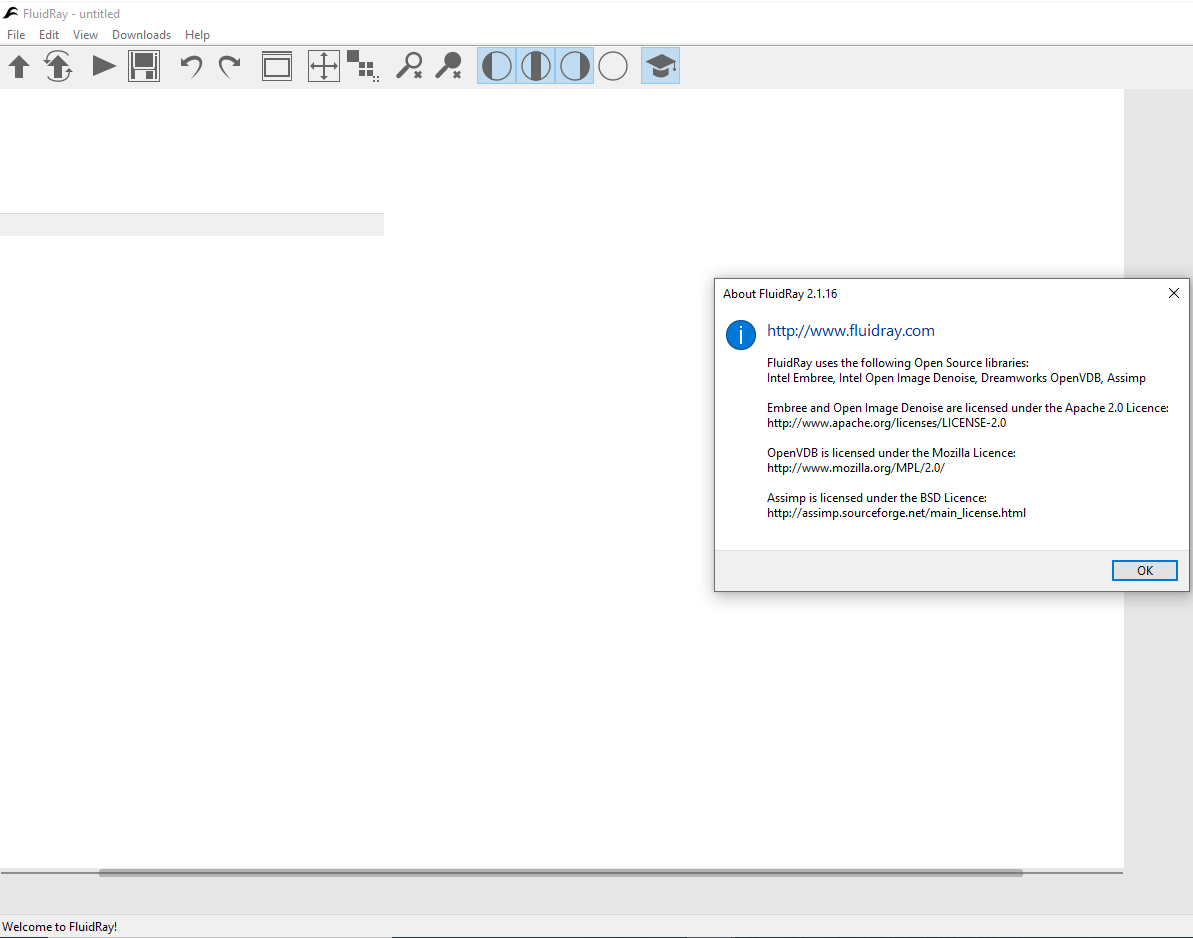Image resolution: width=1193 pixels, height=938 pixels.
Task: Click the undo arrow icon
Action: pos(191,67)
